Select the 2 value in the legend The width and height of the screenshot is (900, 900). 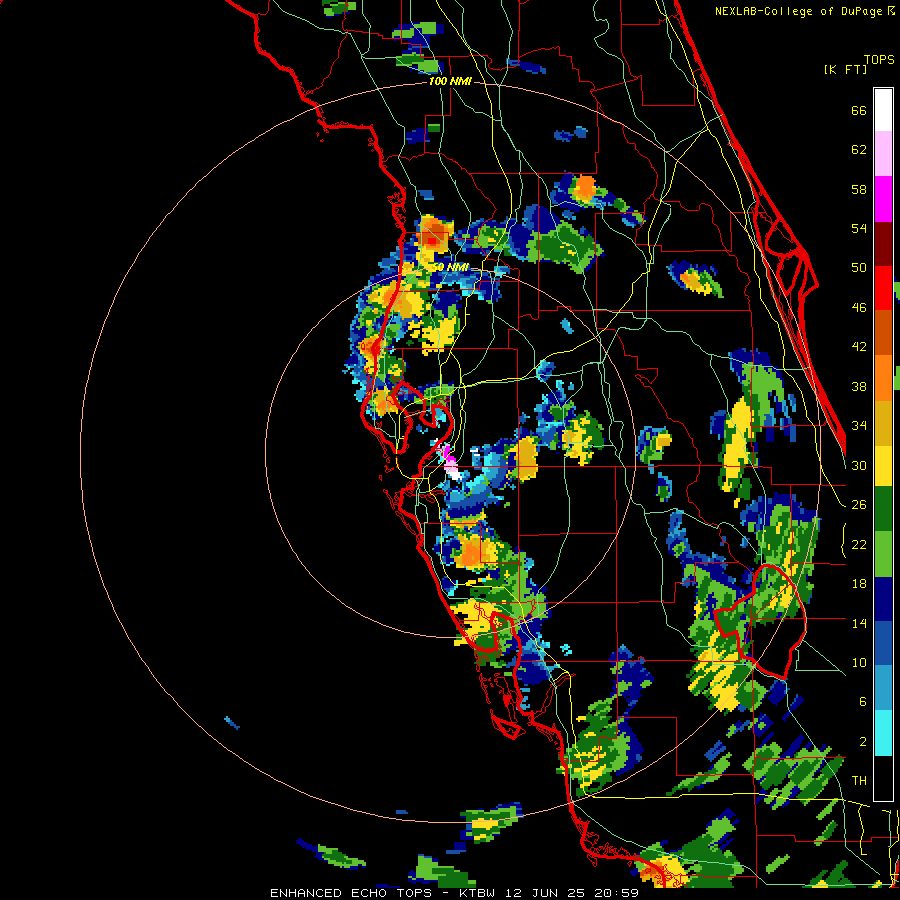click(x=862, y=742)
